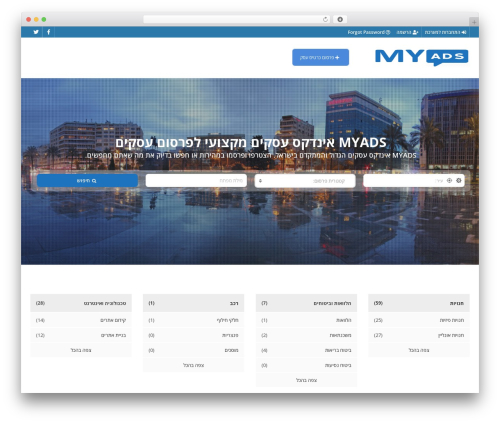Open משכנתאות row with (2)

pos(306,335)
